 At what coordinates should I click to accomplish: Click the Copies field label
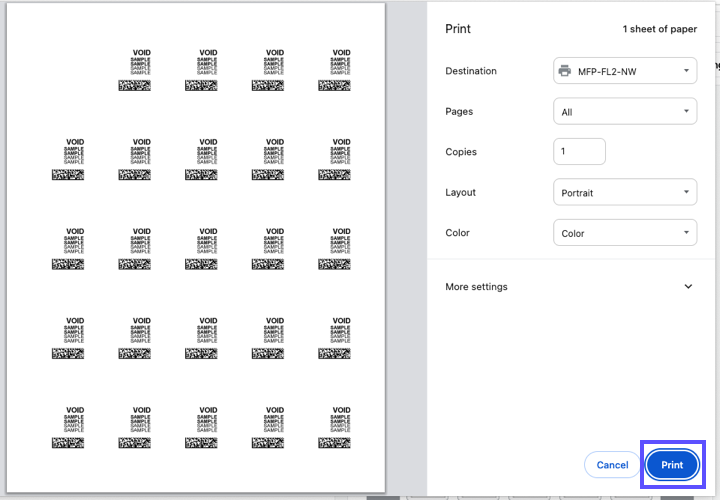click(x=461, y=152)
